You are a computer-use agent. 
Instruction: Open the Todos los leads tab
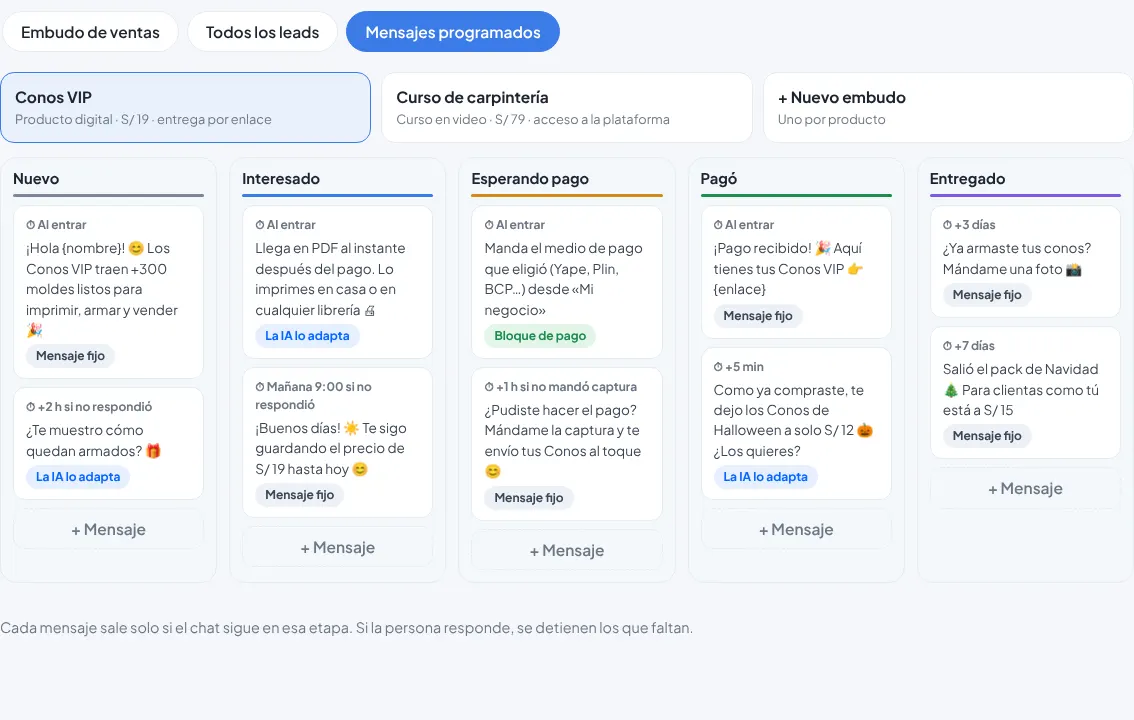tap(263, 32)
